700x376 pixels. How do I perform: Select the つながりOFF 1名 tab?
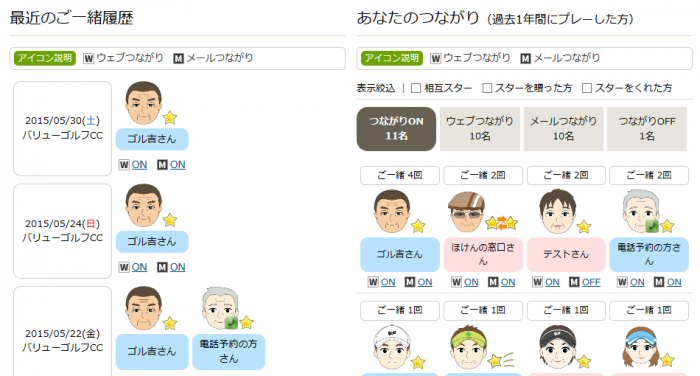[x=647, y=129]
